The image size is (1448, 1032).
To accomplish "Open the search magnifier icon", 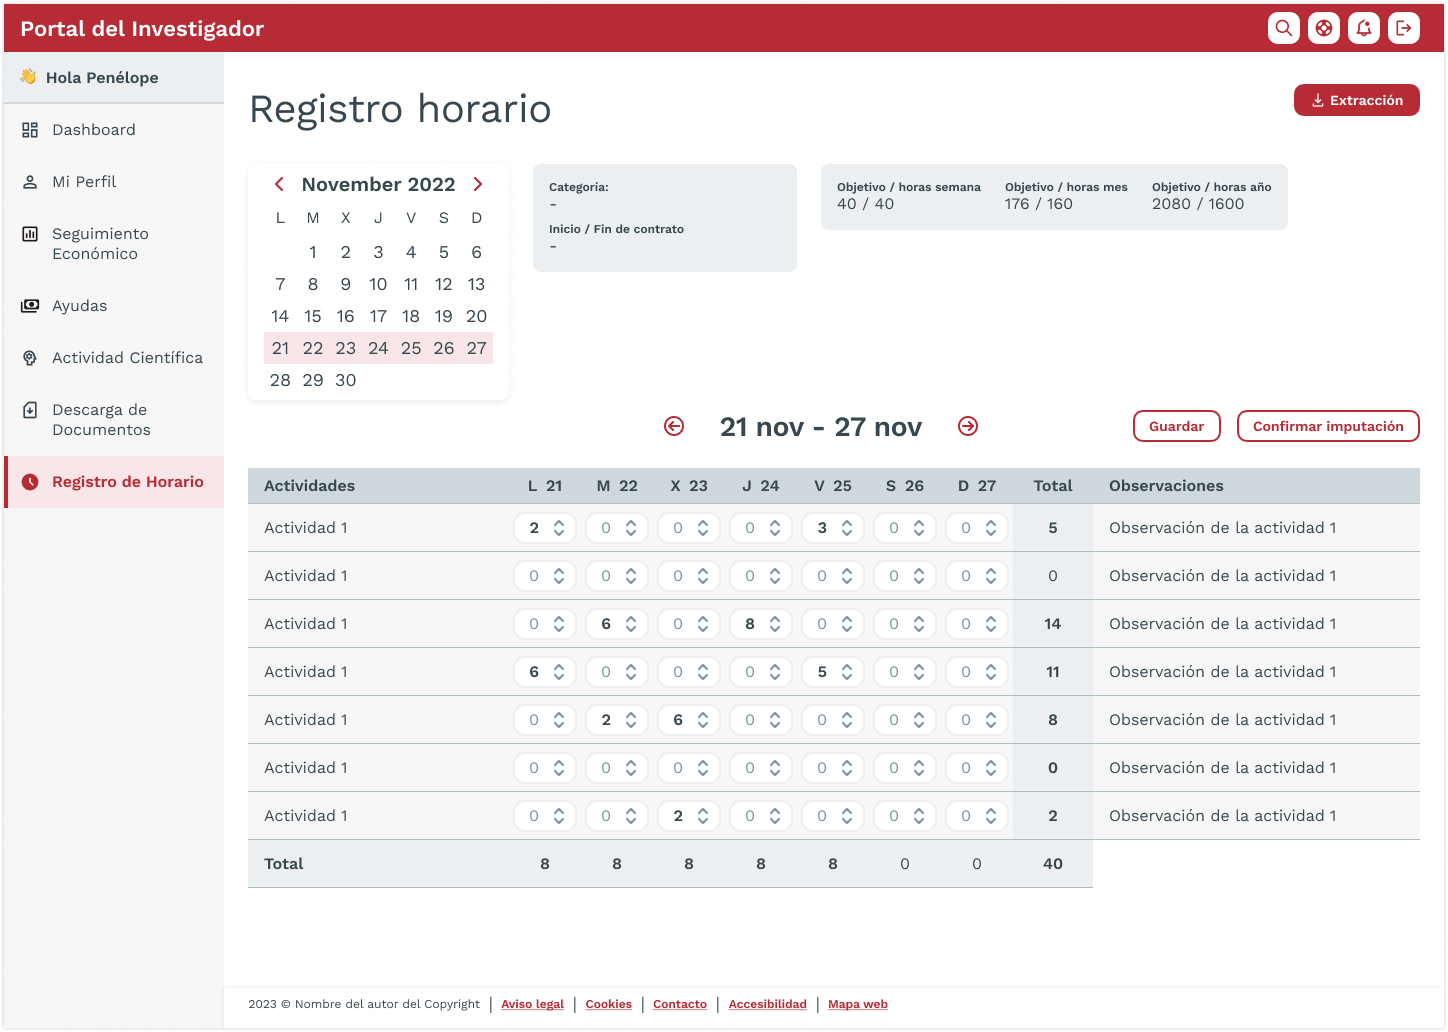I will pos(1283,28).
